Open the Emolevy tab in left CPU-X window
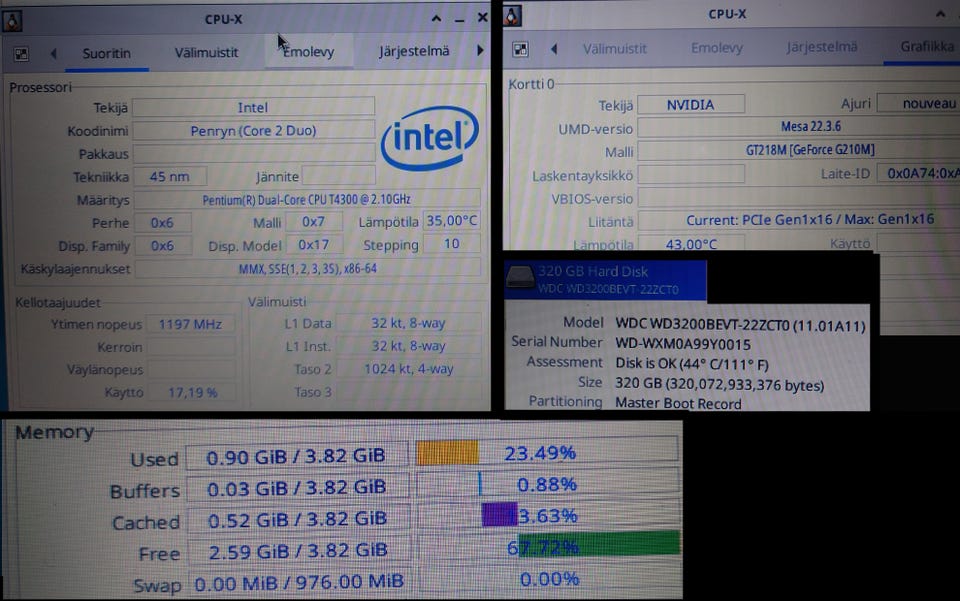Viewport: 960px width, 601px height. (x=309, y=52)
